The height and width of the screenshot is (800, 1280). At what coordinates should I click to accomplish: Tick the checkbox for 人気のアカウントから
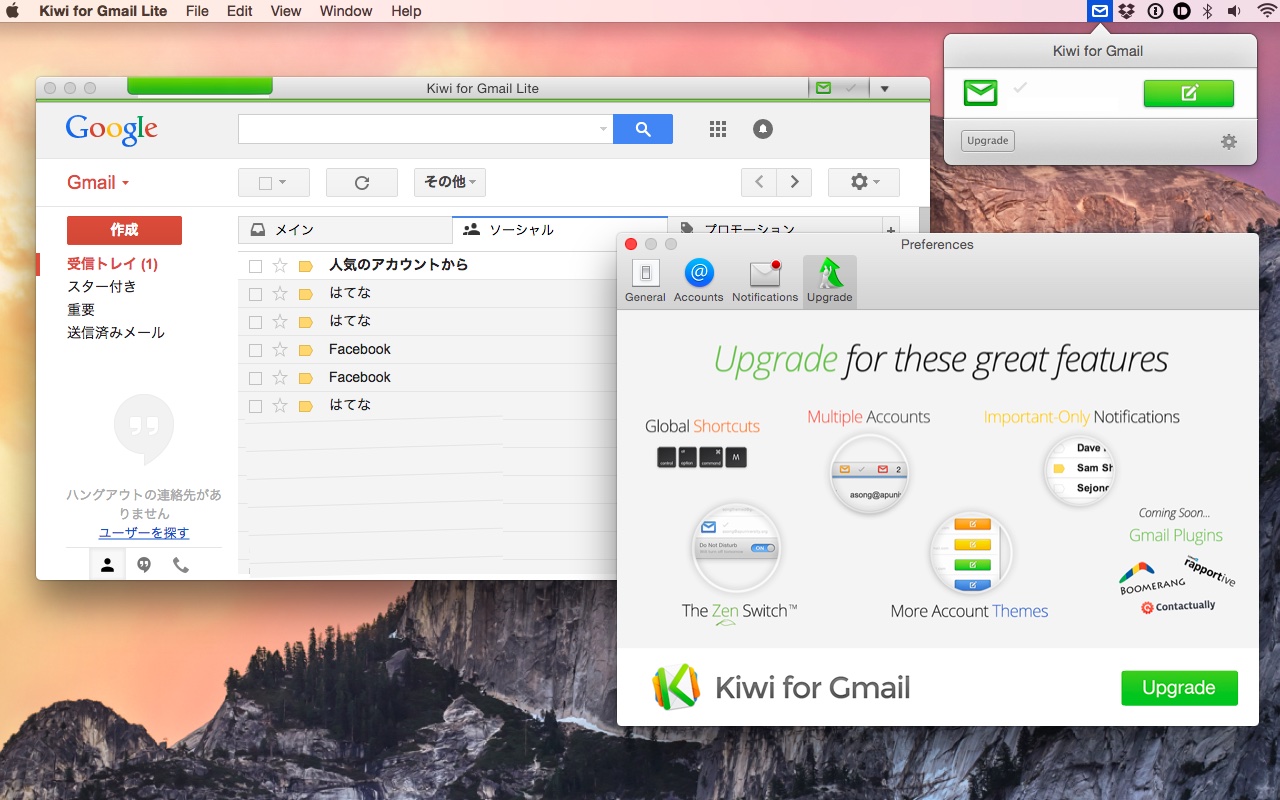(x=255, y=266)
